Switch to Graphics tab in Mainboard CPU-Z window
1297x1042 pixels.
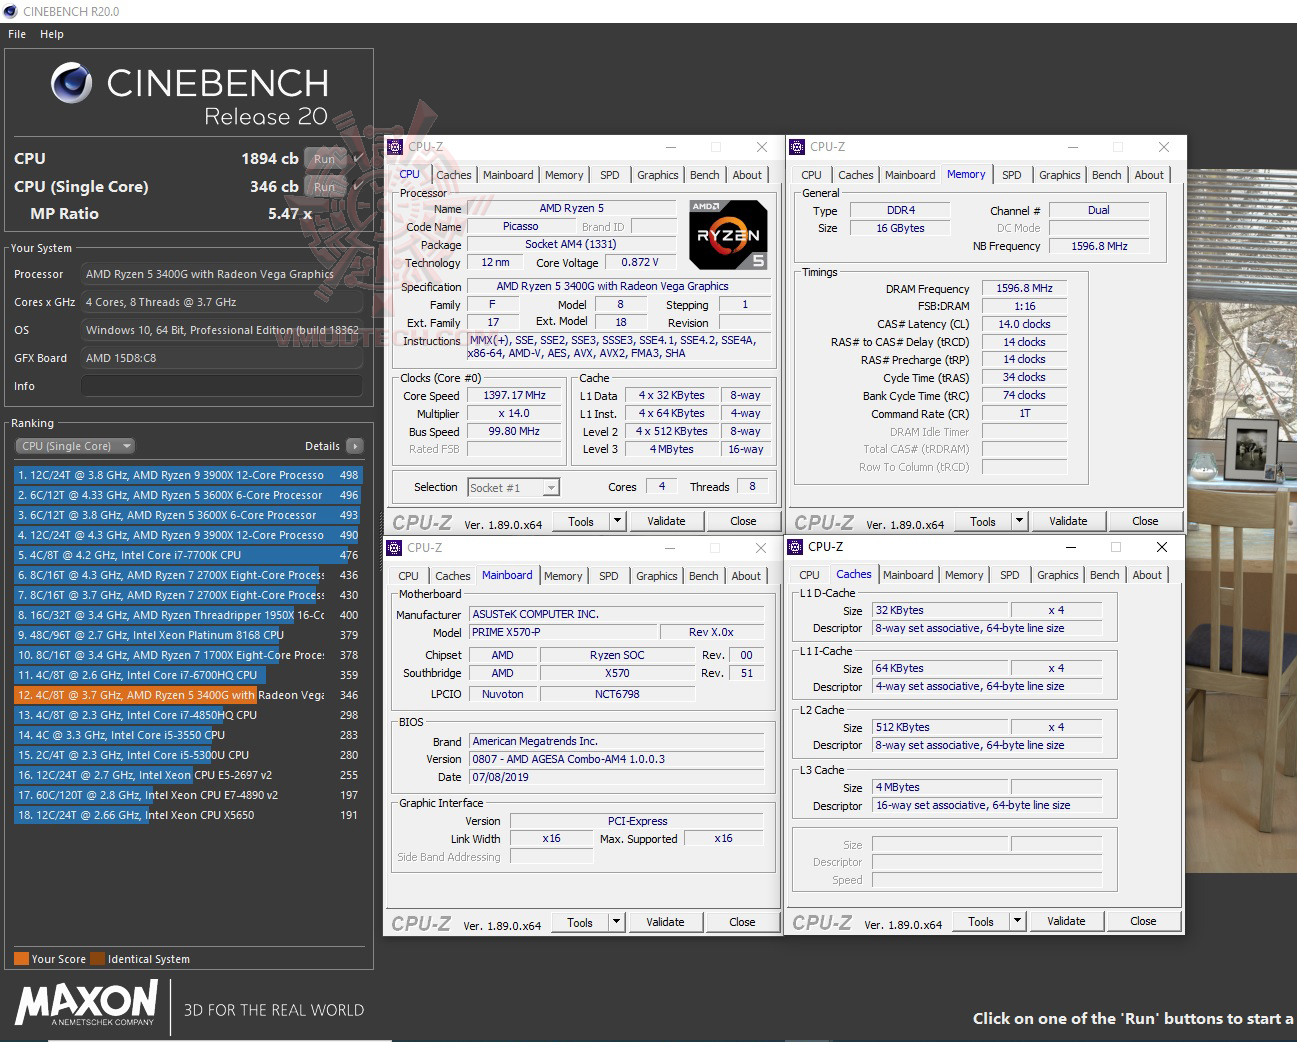657,576
